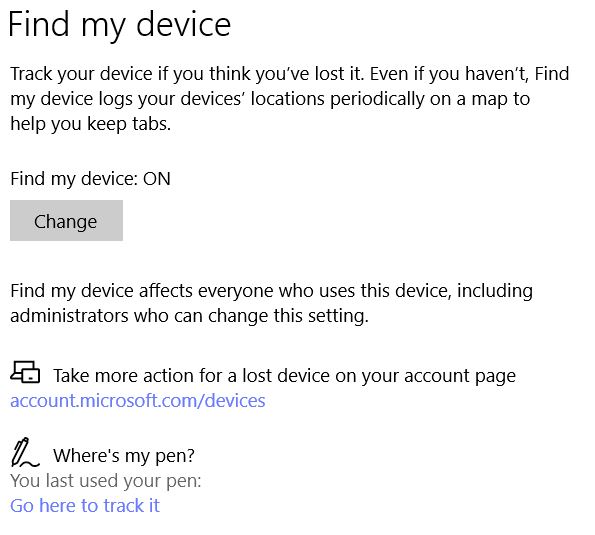The height and width of the screenshot is (535, 595).
Task: Click the devices icon beside lost device text
Action: click(25, 372)
